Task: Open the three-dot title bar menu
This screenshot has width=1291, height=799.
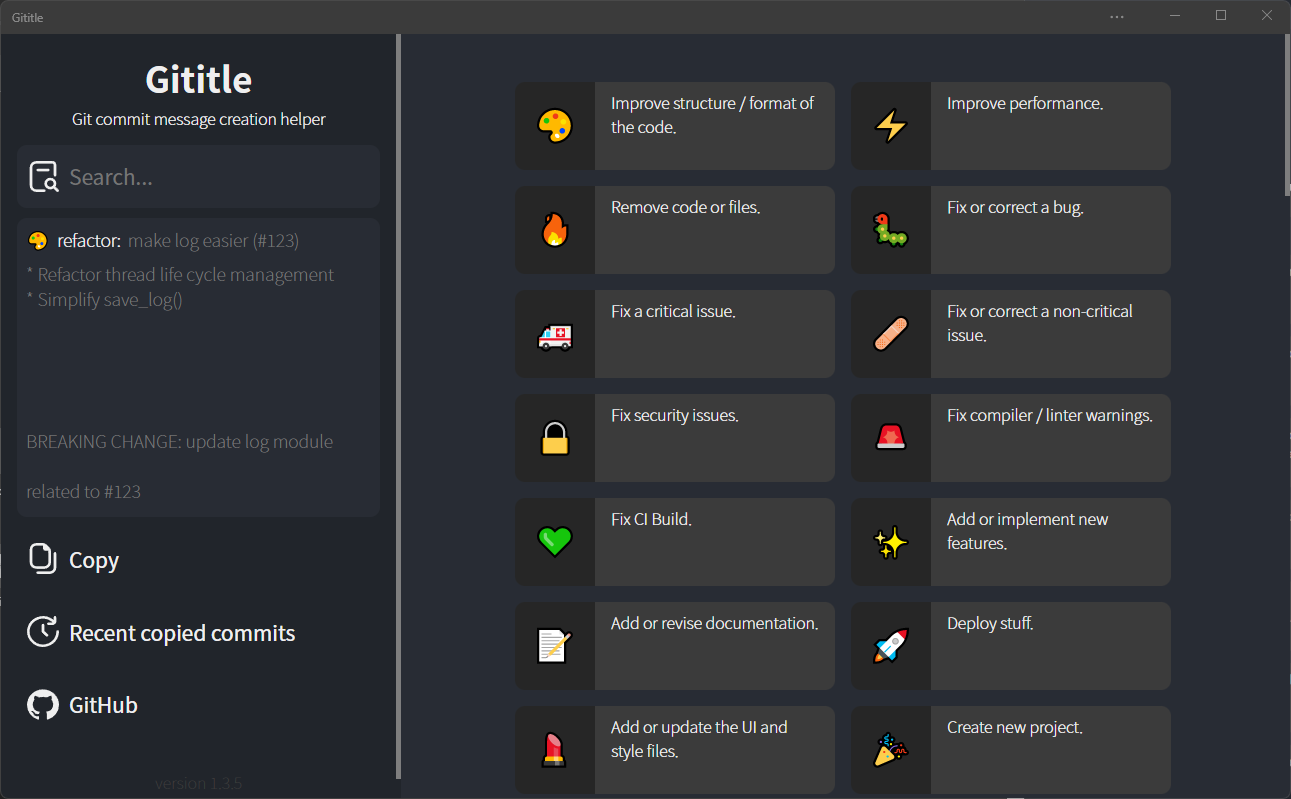Action: 1117,17
